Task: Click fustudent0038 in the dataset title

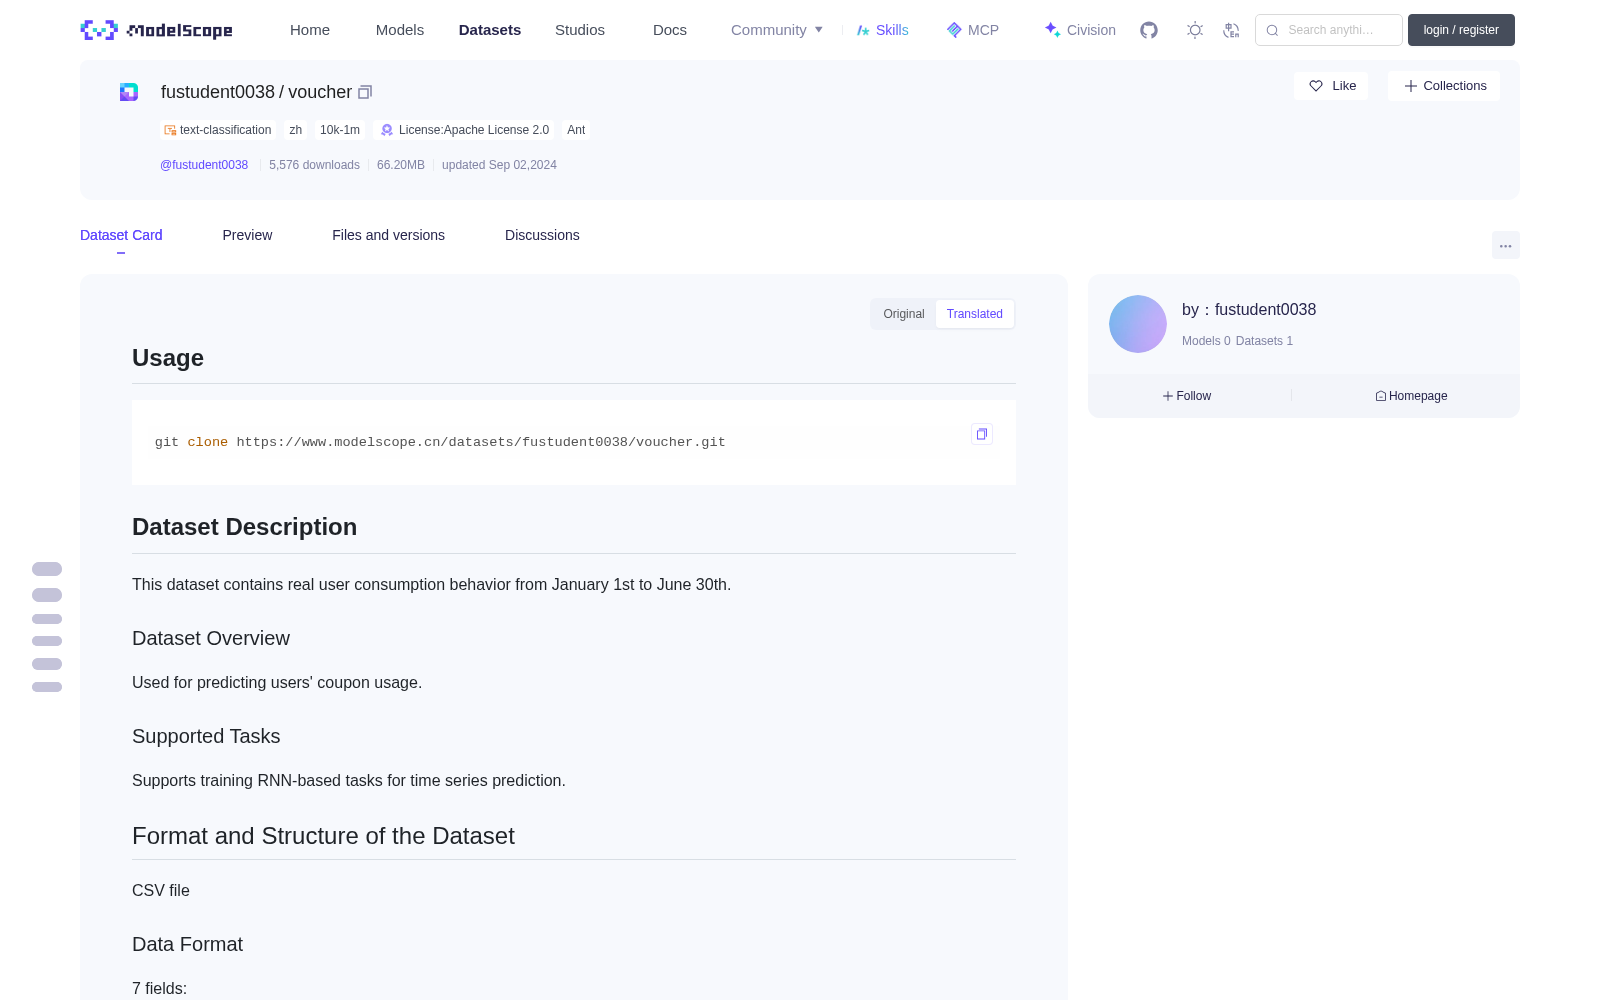Action: [218, 92]
